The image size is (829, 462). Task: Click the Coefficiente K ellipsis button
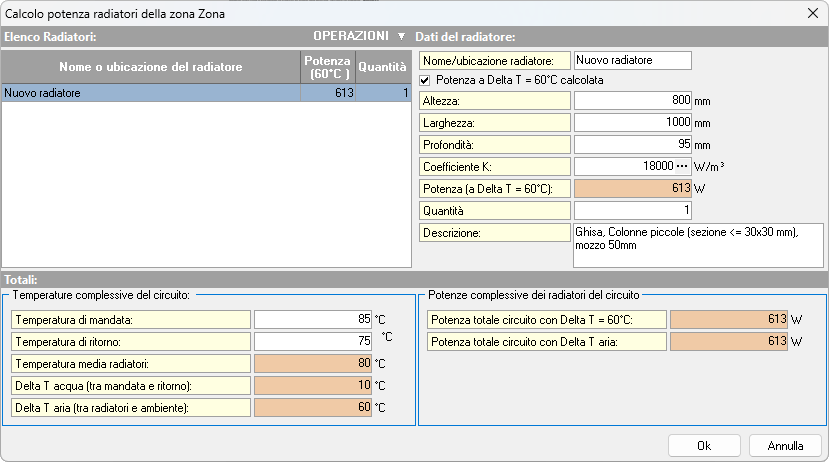[x=683, y=166]
